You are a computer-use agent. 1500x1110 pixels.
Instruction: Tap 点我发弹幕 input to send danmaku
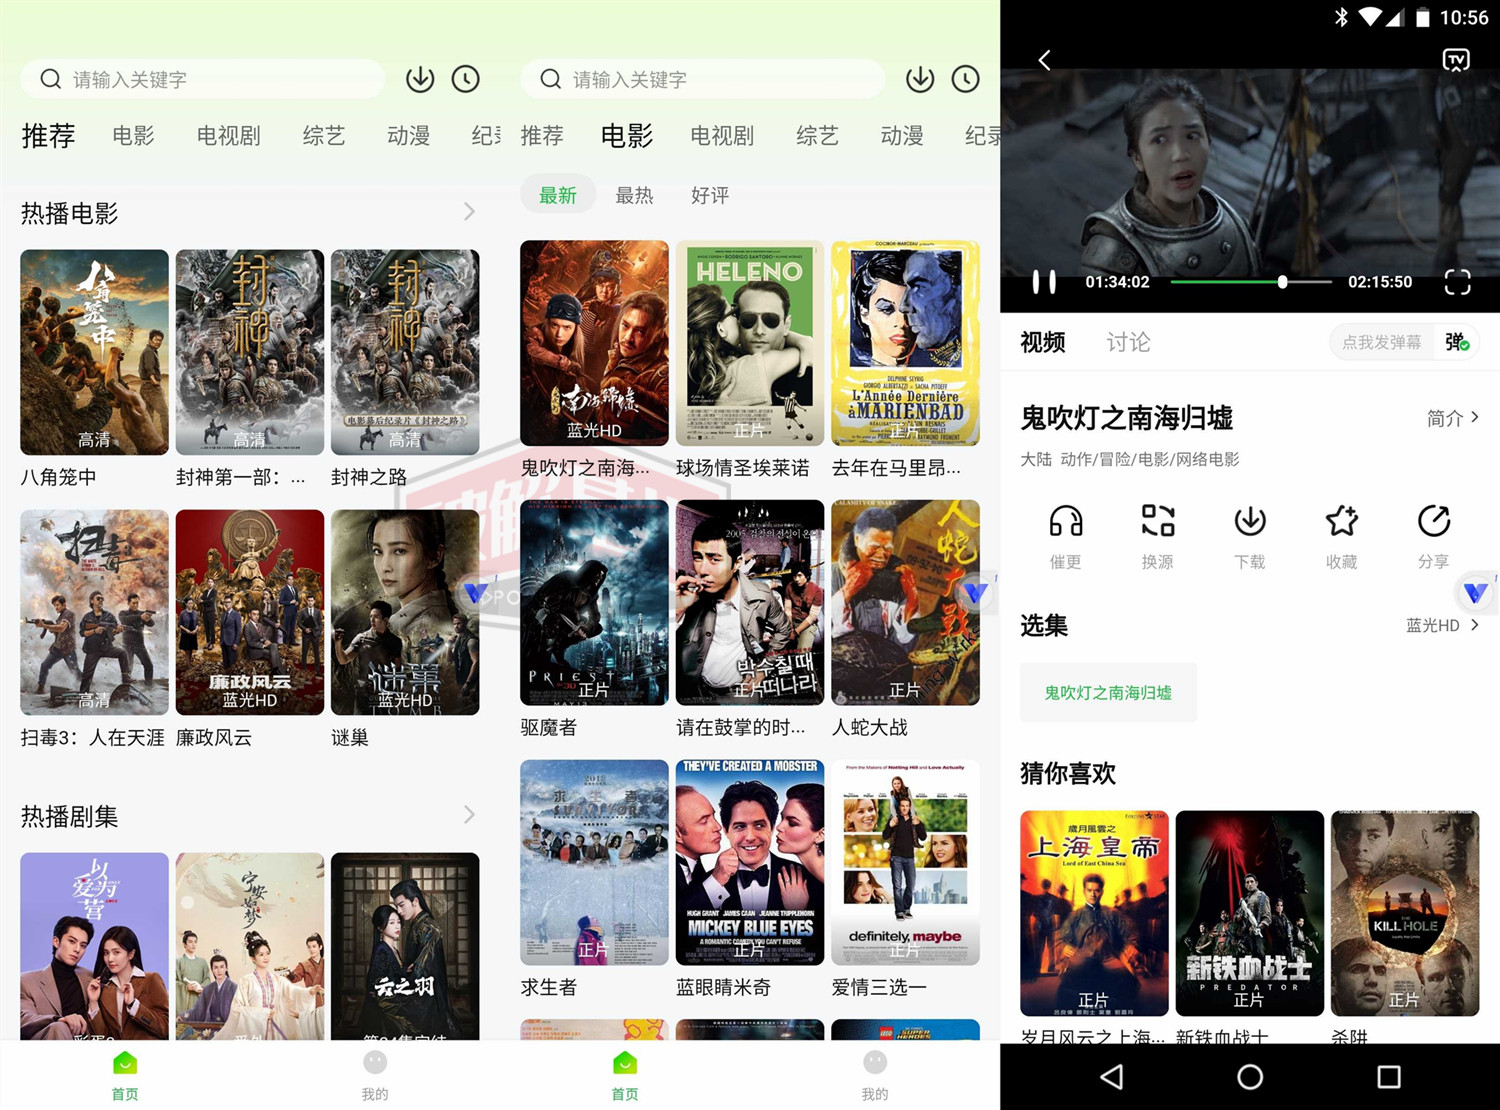click(1381, 342)
